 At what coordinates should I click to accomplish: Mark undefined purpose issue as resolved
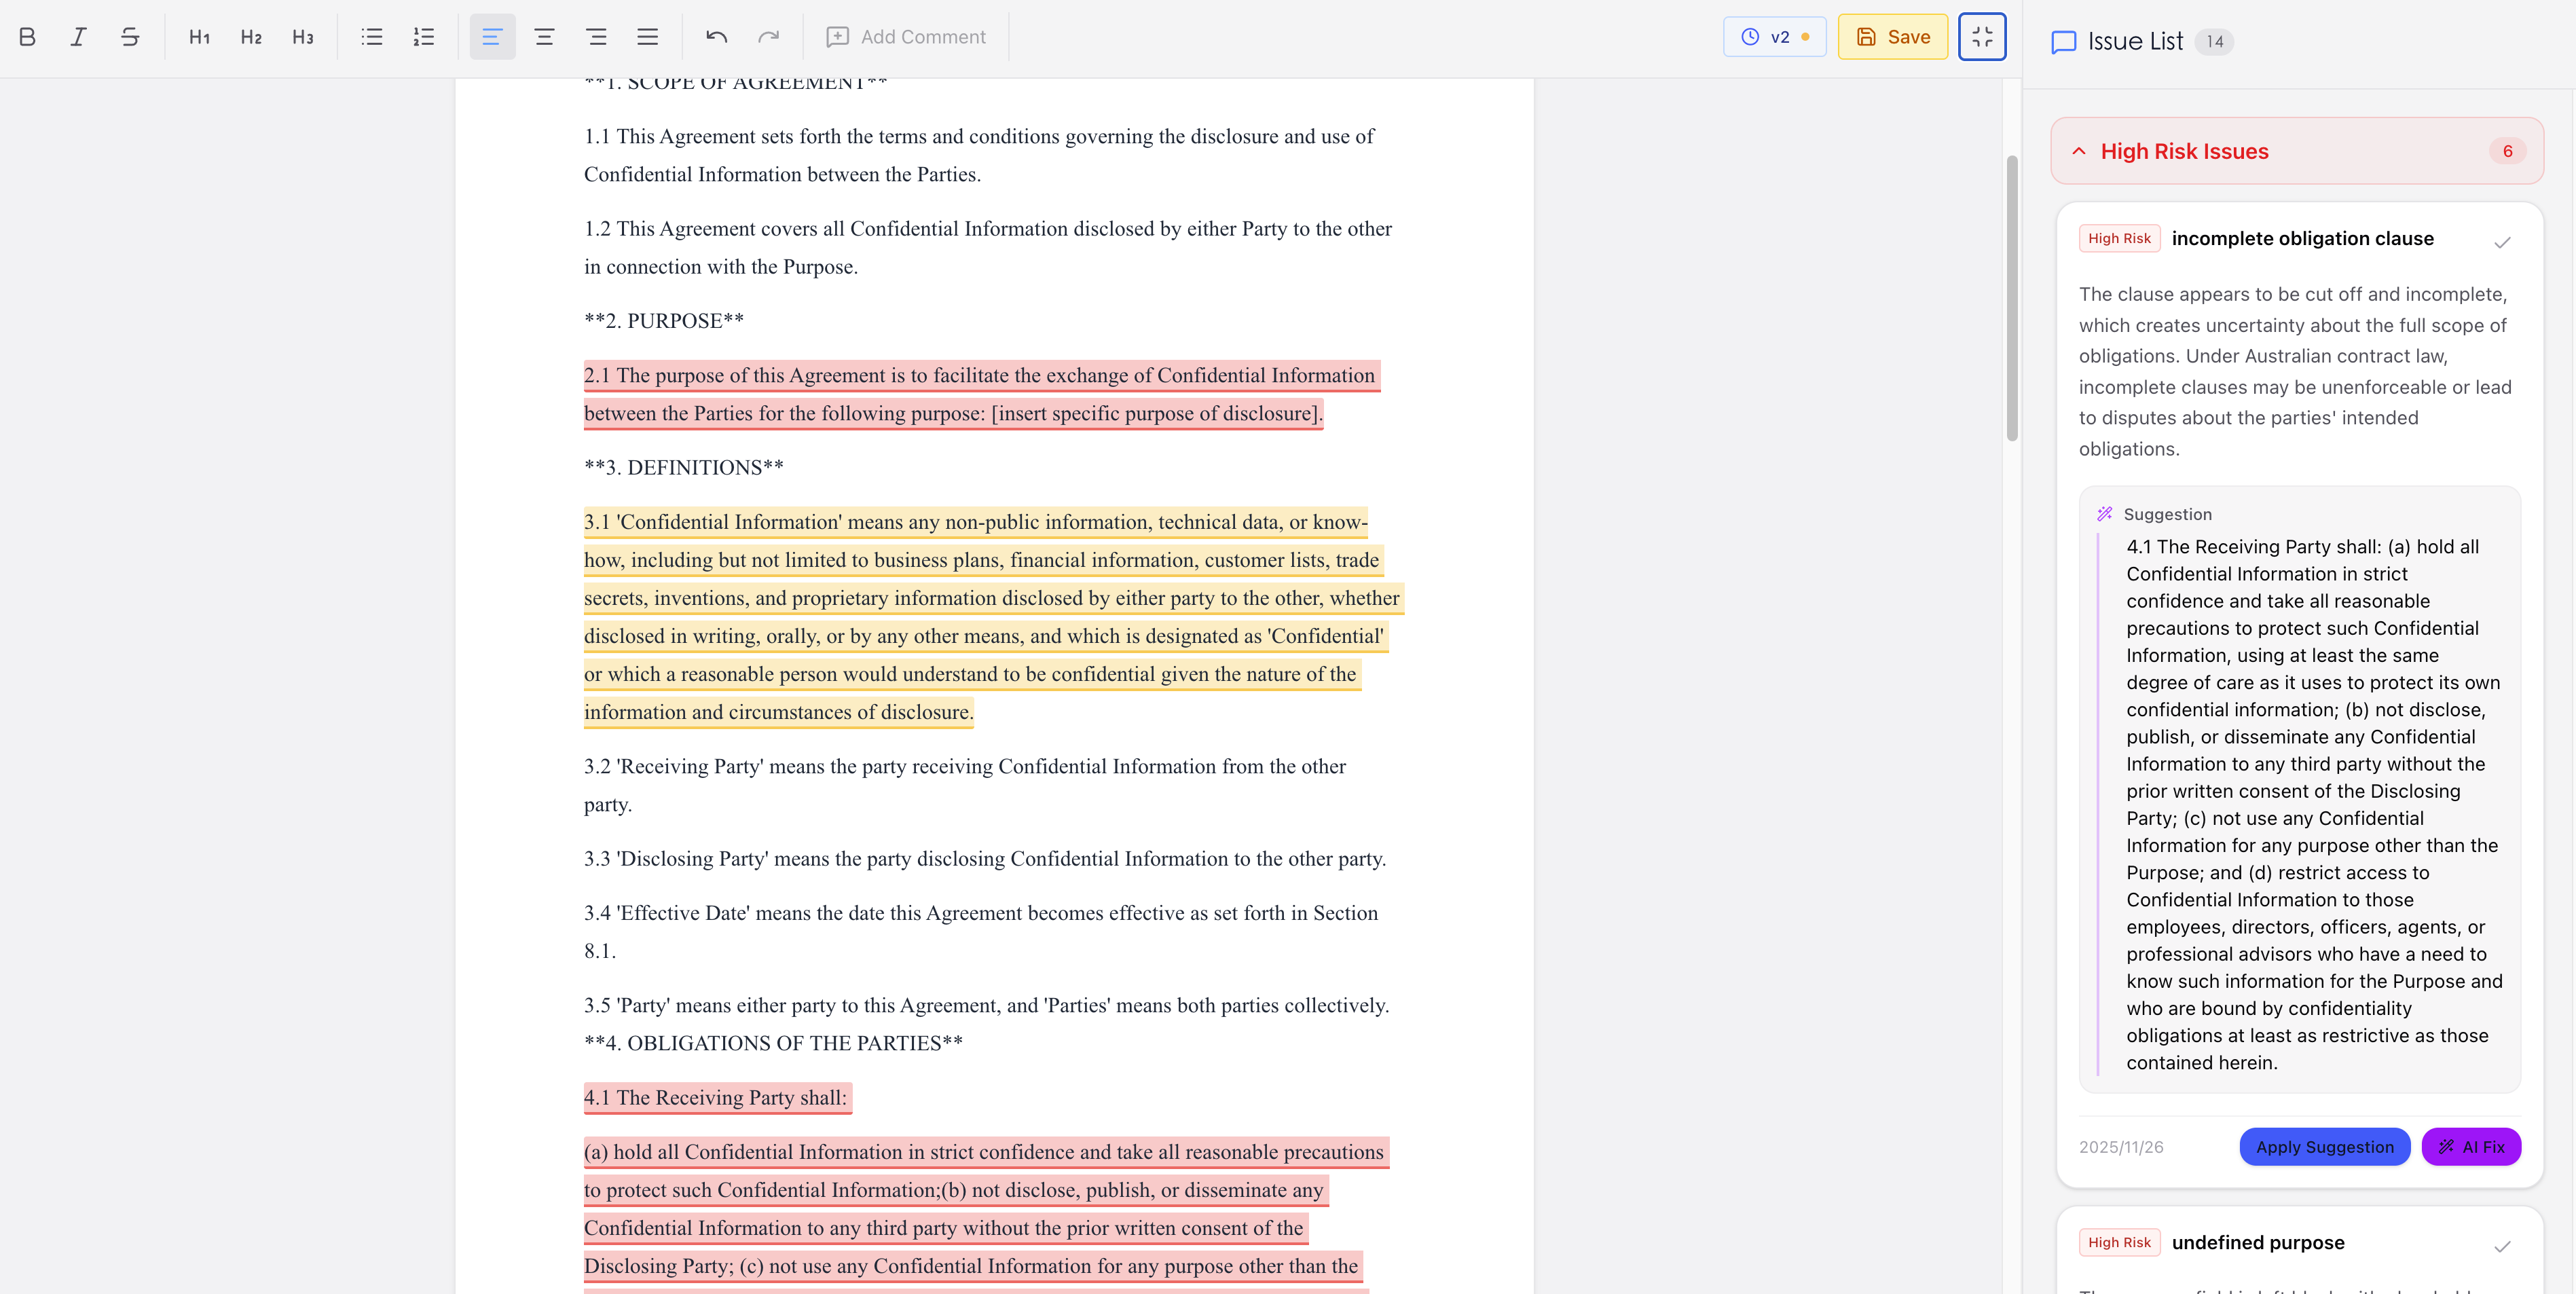[2502, 1246]
